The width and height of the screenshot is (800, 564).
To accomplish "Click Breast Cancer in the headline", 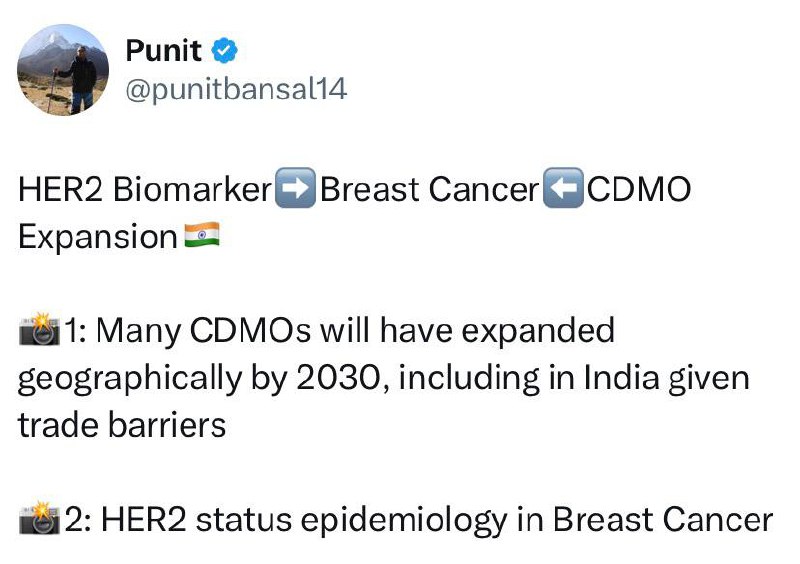I will [x=429, y=190].
